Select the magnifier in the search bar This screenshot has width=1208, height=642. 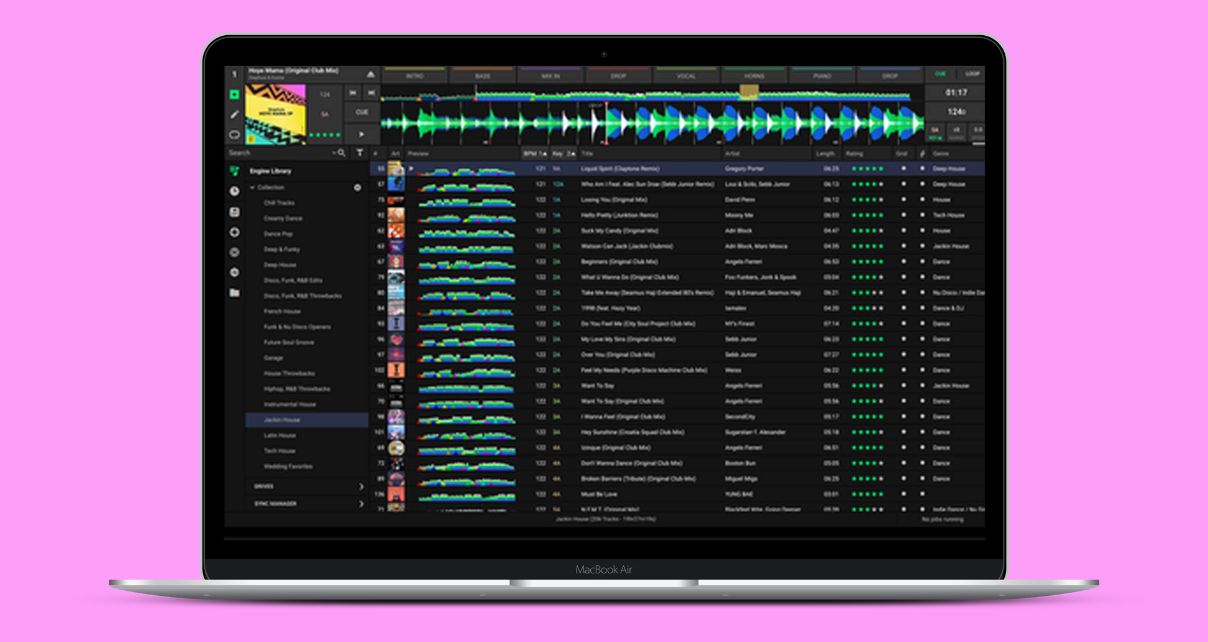coord(341,152)
